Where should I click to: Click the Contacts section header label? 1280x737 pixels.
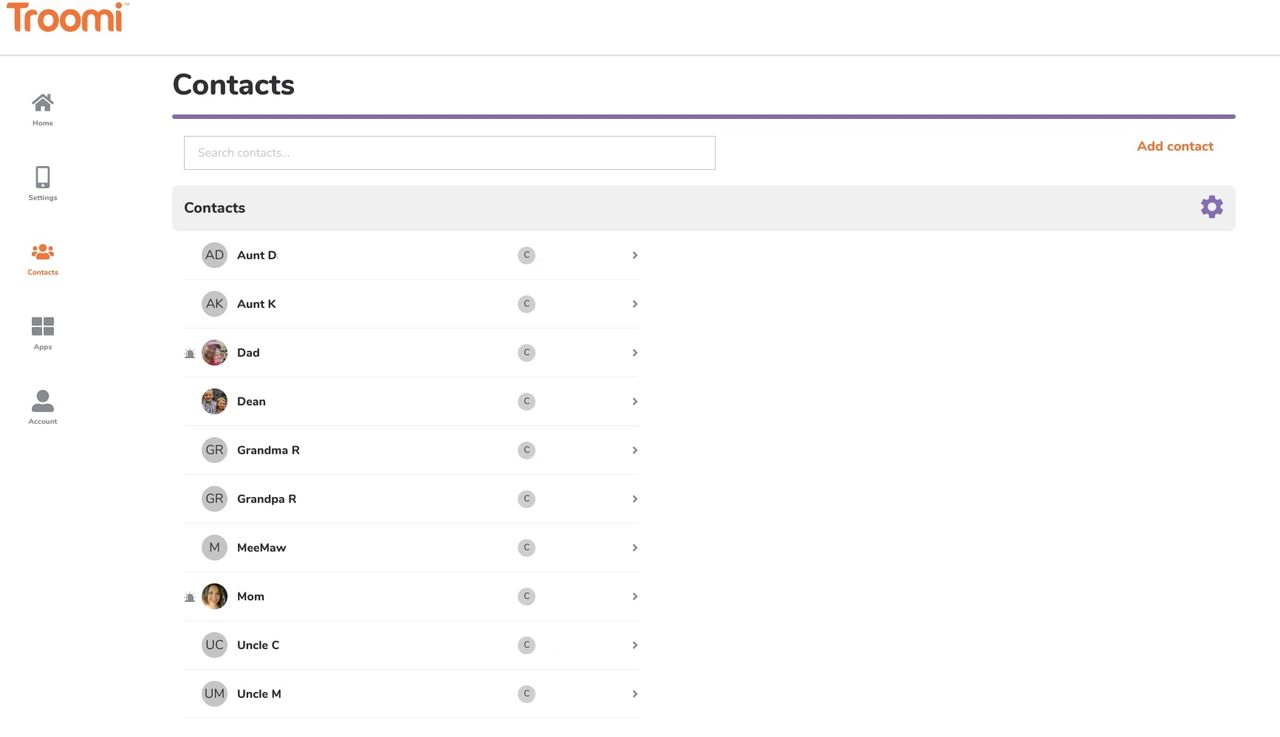click(214, 208)
